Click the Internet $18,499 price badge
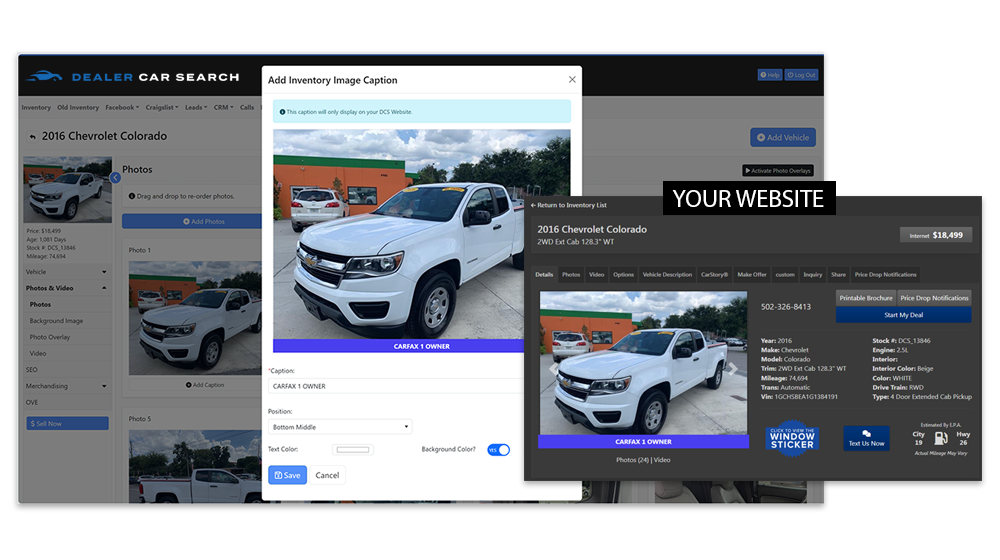This screenshot has width=1000, height=560. [936, 235]
